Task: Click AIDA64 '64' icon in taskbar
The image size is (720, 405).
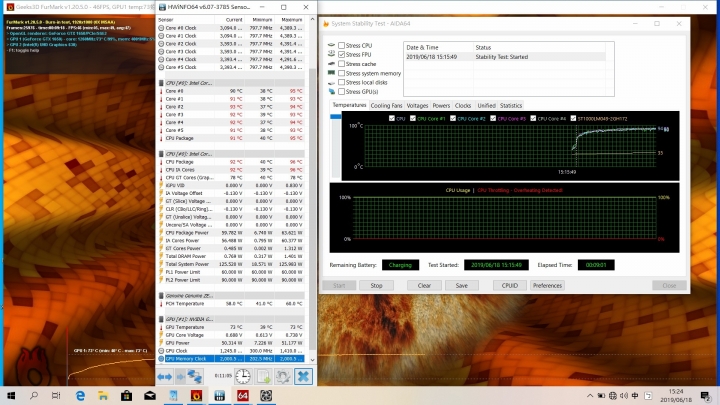Action: 243,395
